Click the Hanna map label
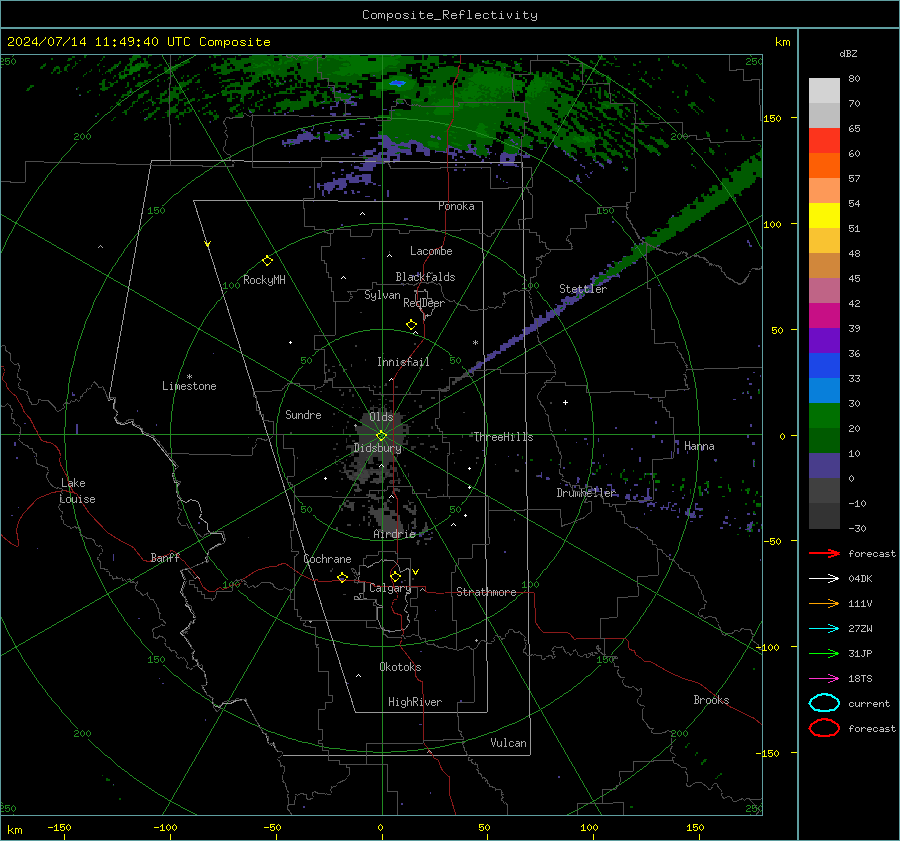 (699, 445)
